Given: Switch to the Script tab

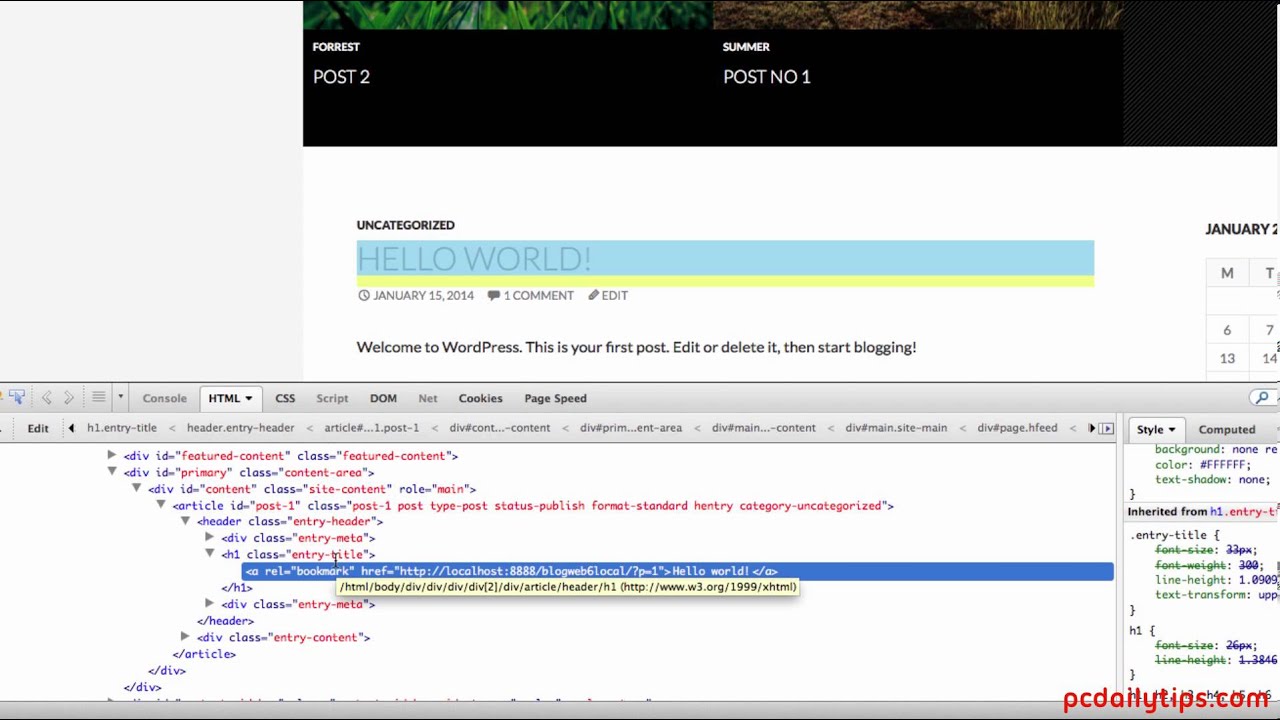Looking at the screenshot, I should click(332, 398).
